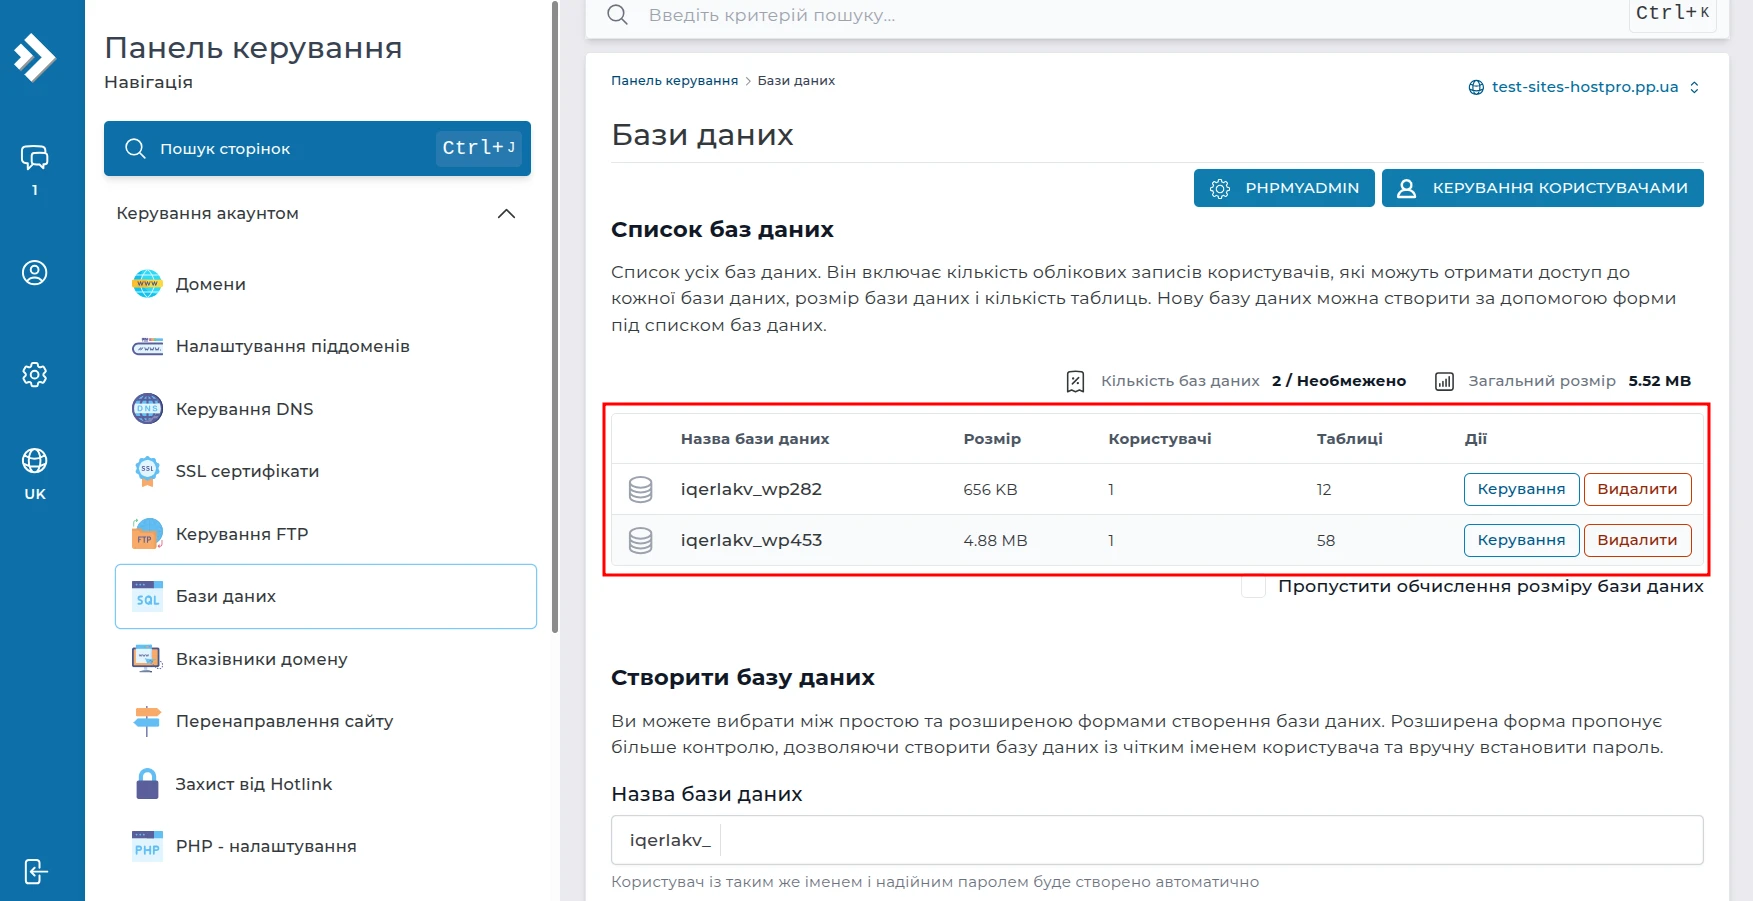Go to Налаштування піддоменів
The image size is (1753, 901).
(325, 346)
